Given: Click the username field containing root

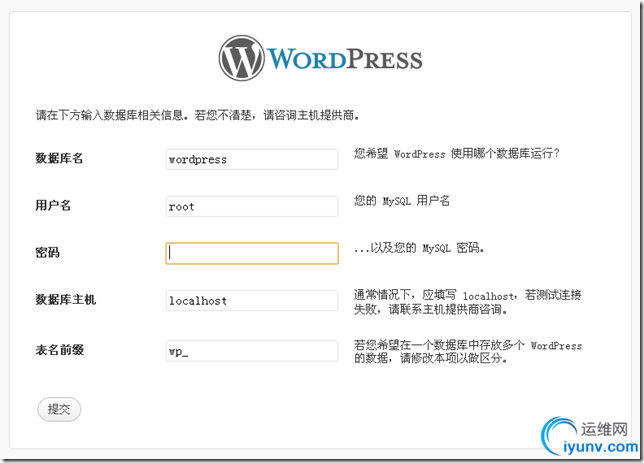Looking at the screenshot, I should pos(252,206).
